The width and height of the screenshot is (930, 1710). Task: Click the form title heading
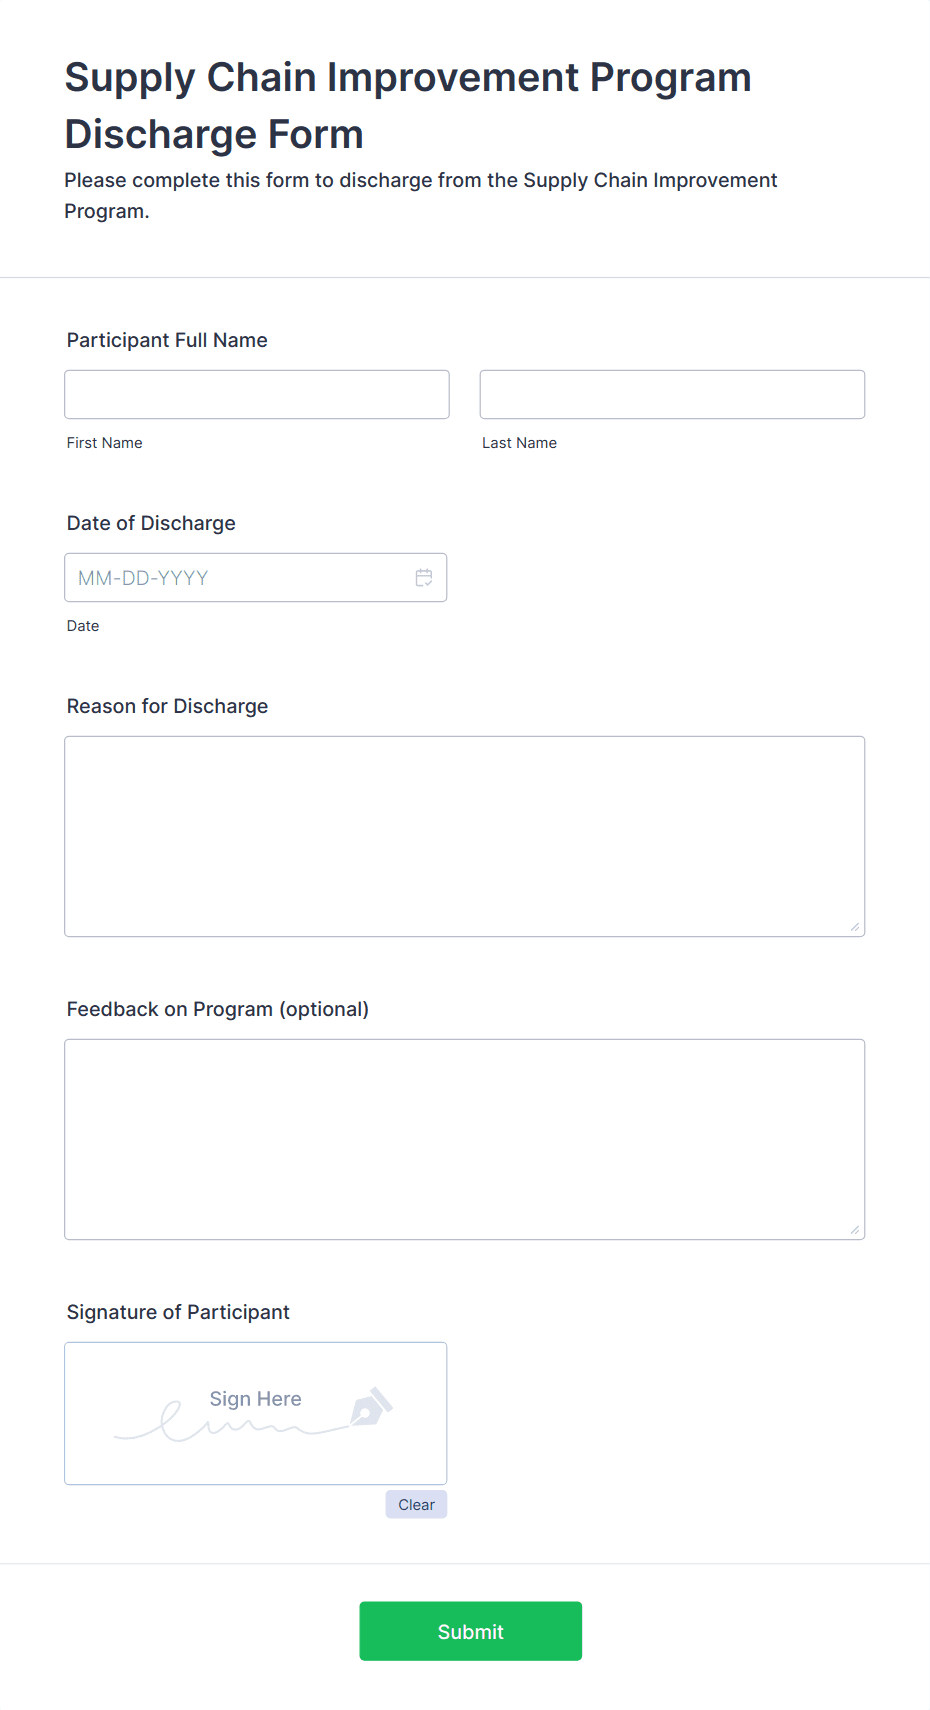point(408,105)
